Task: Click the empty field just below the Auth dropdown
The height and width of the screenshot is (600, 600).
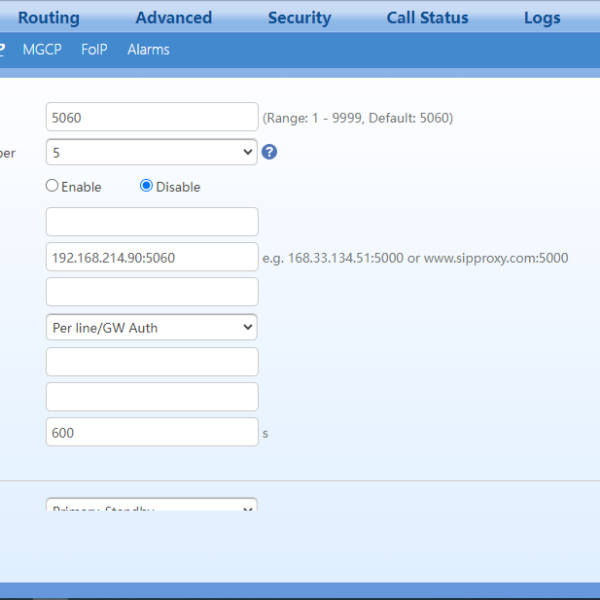Action: click(x=152, y=362)
